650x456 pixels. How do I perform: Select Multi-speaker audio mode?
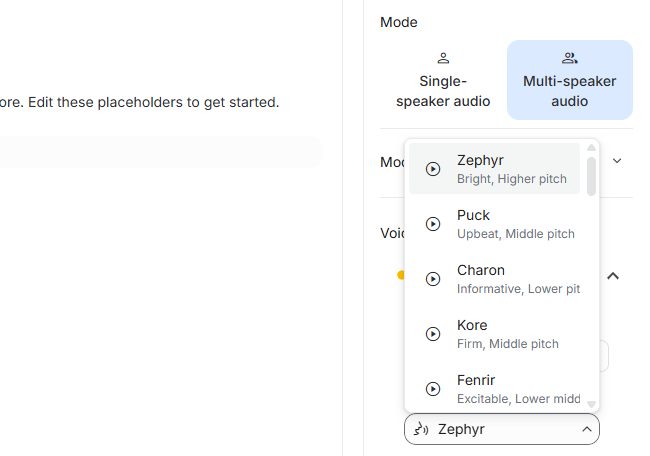click(570, 80)
